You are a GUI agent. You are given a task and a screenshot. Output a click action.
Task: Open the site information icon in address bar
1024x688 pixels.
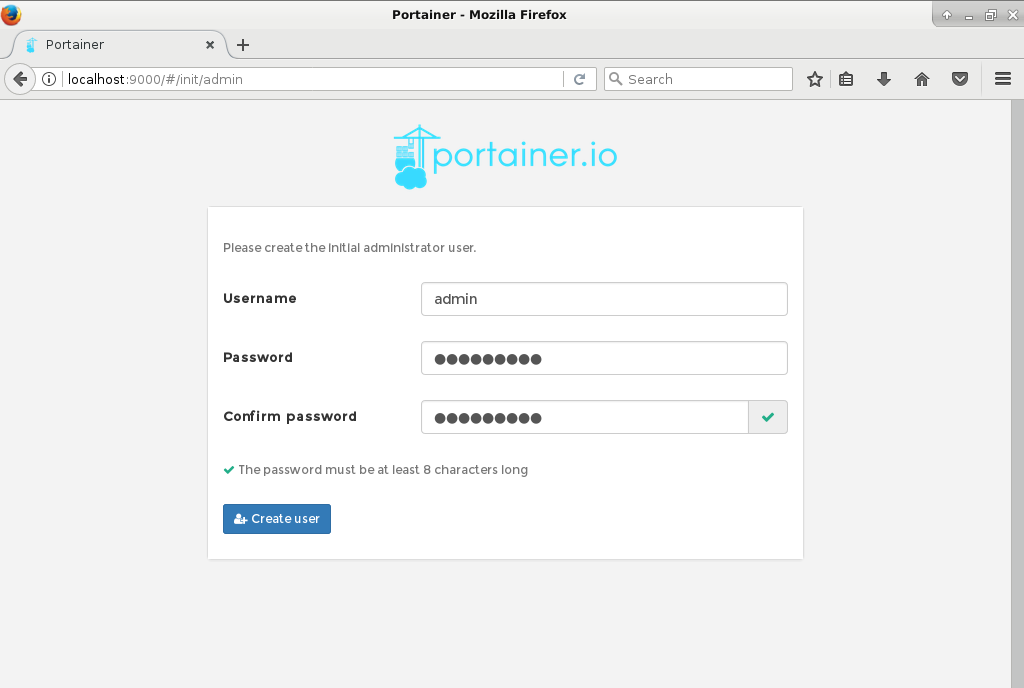pyautogui.click(x=49, y=79)
